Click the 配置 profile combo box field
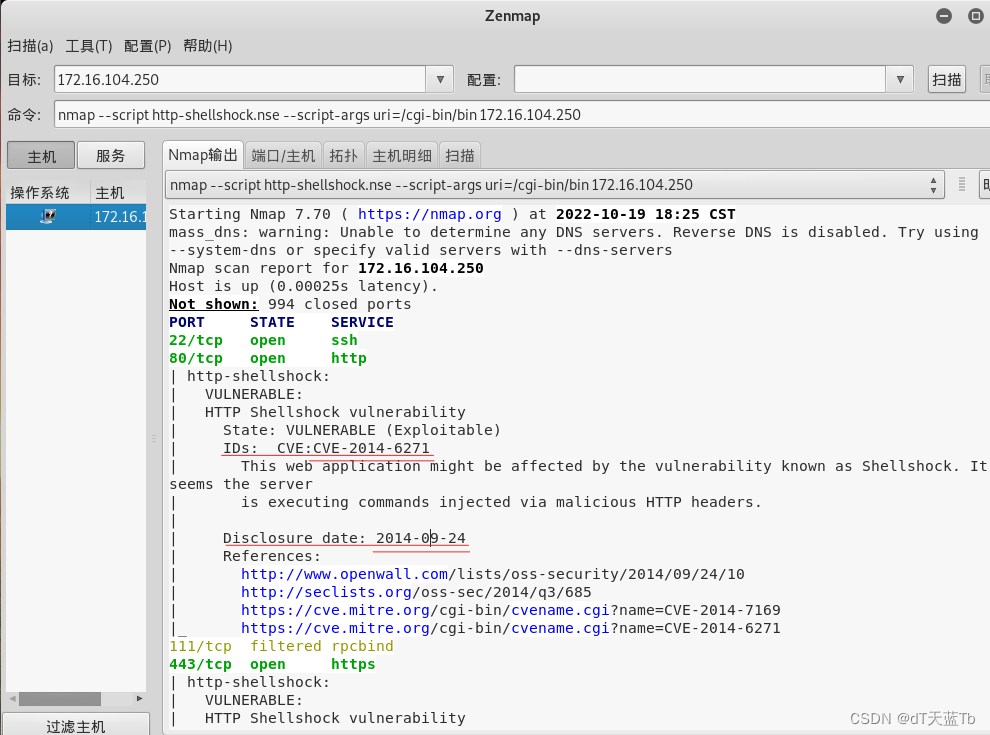This screenshot has width=990, height=735. (700, 80)
